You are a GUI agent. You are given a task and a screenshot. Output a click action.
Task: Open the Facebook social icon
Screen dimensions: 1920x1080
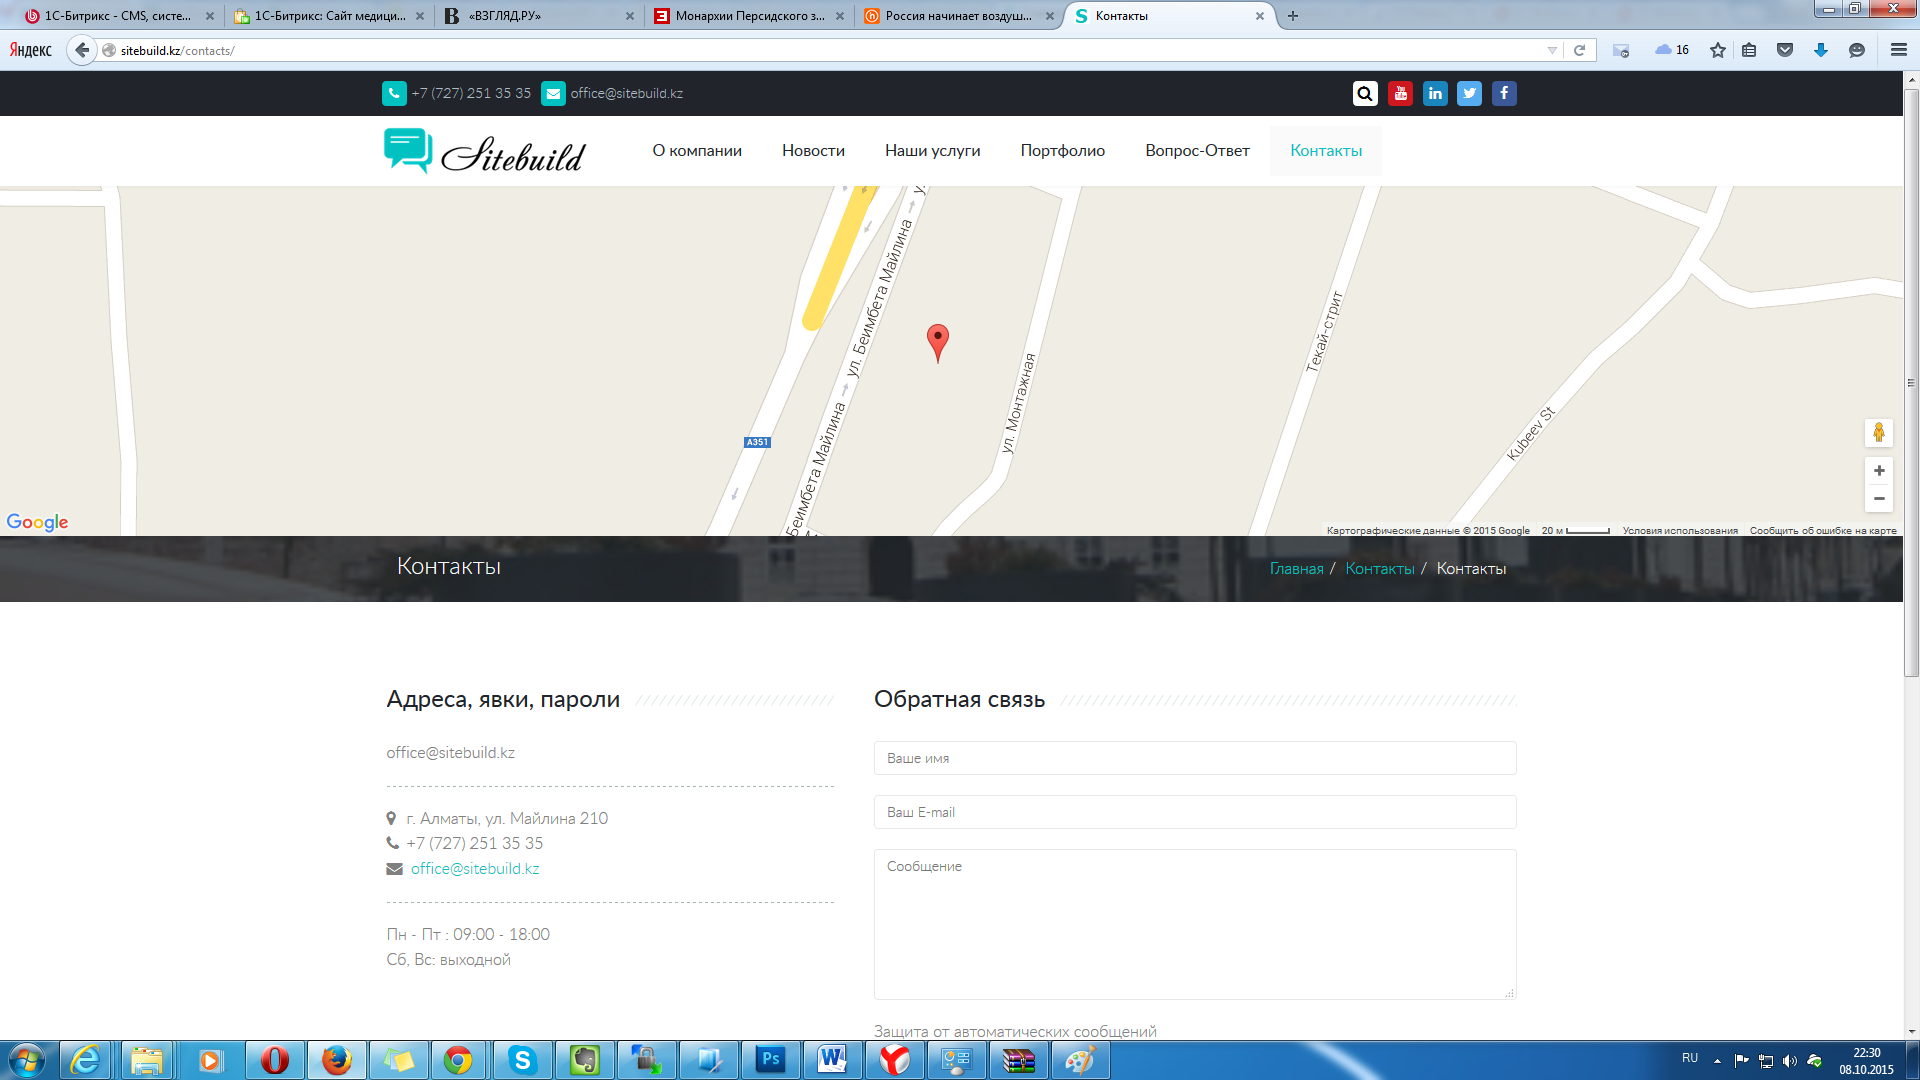point(1504,93)
